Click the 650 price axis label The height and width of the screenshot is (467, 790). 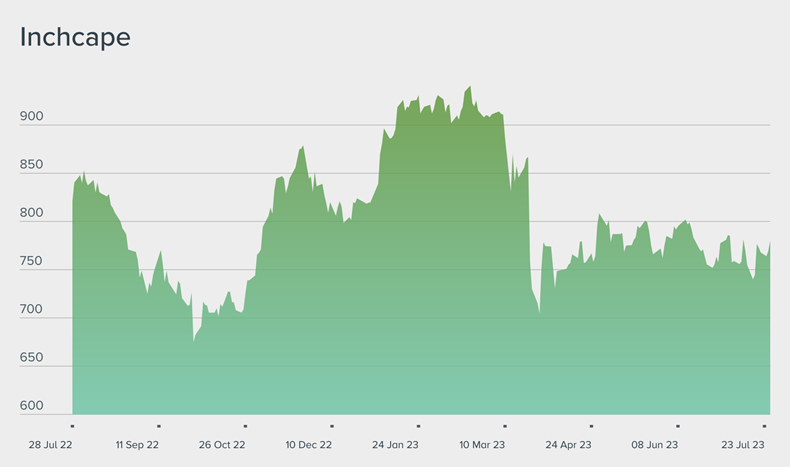32,357
